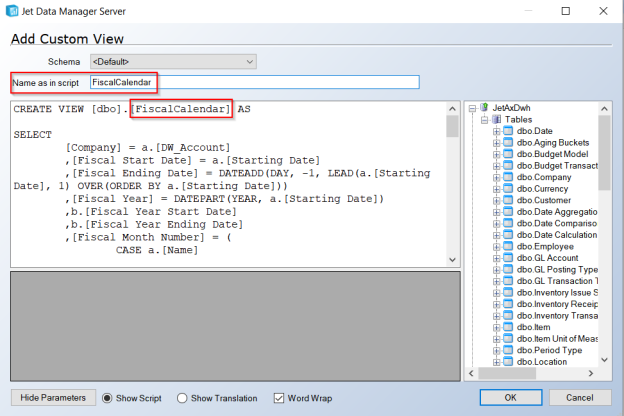
Task: Select the dbo.Item tree label
Action: [x=533, y=327]
